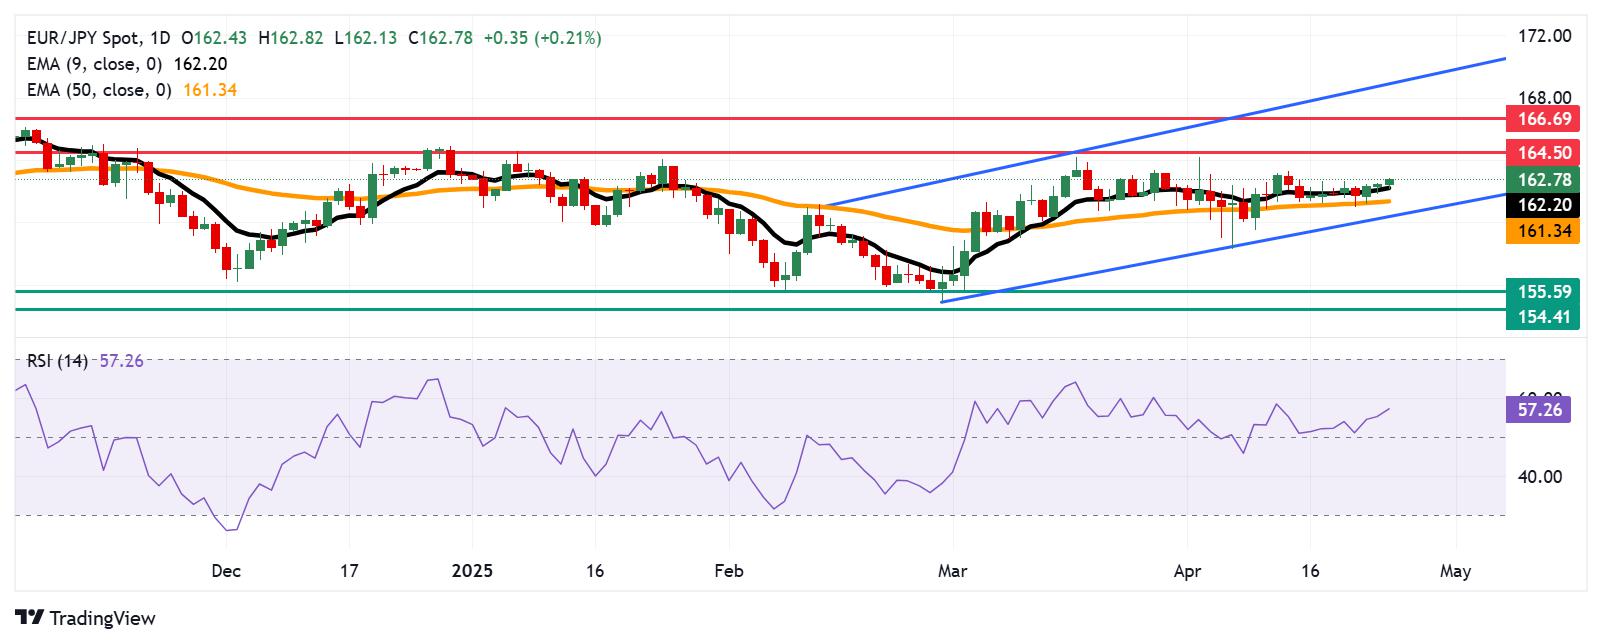1602x644 pixels.
Task: Select the Dec date axis label
Action: click(x=226, y=572)
